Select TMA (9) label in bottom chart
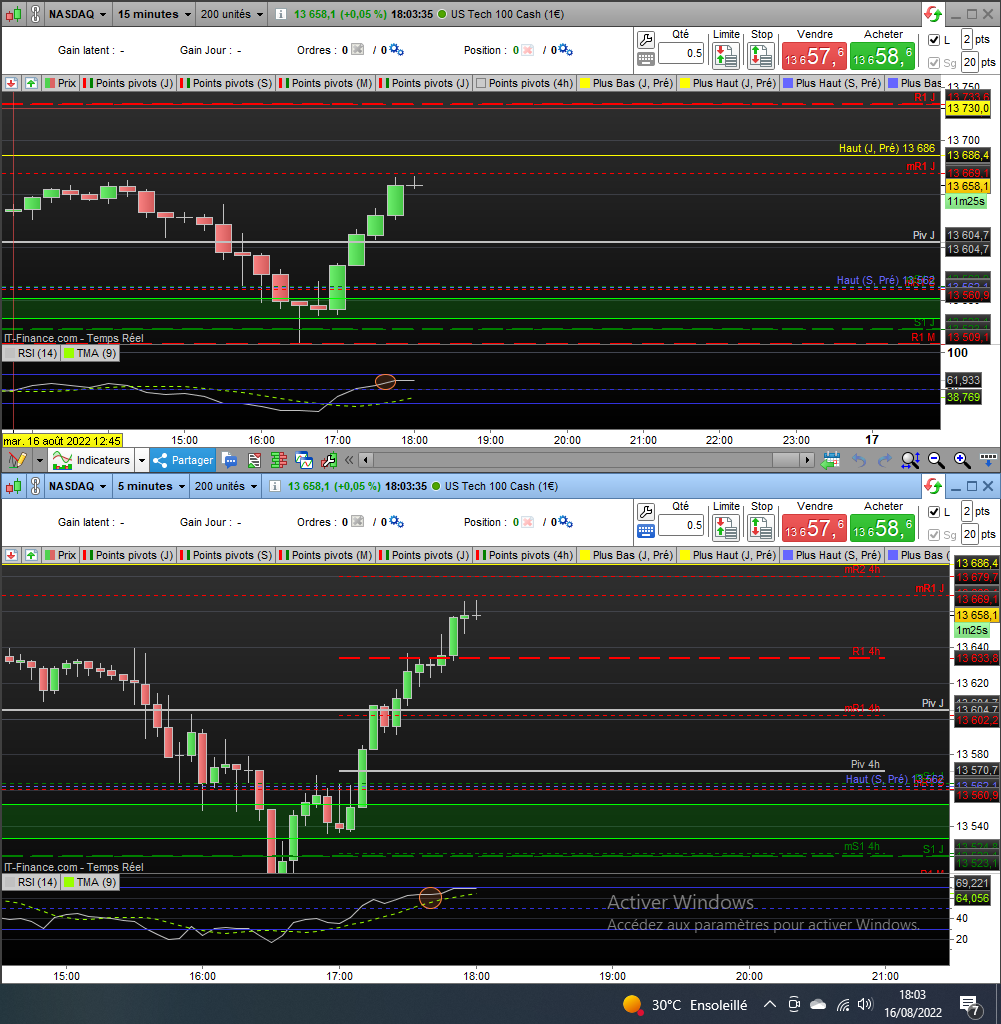Image resolution: width=1001 pixels, height=1024 pixels. 91,882
